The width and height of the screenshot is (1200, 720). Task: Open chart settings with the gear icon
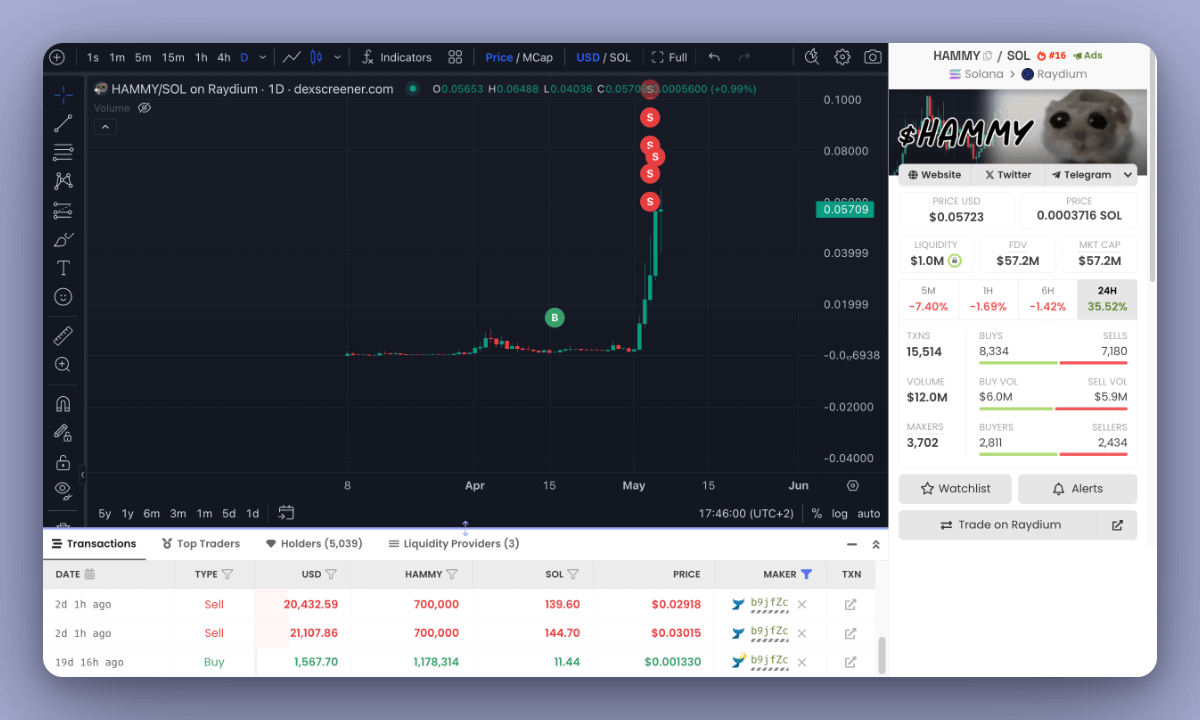click(841, 57)
